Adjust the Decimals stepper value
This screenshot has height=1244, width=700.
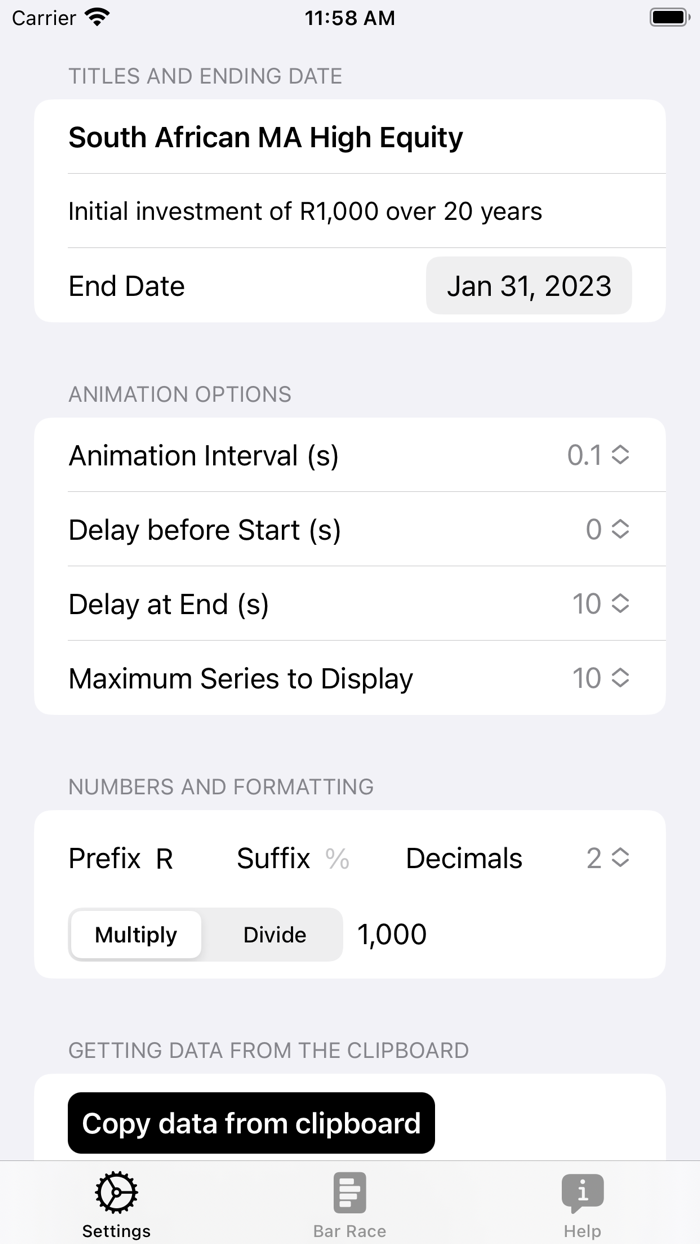pyautogui.click(x=607, y=858)
